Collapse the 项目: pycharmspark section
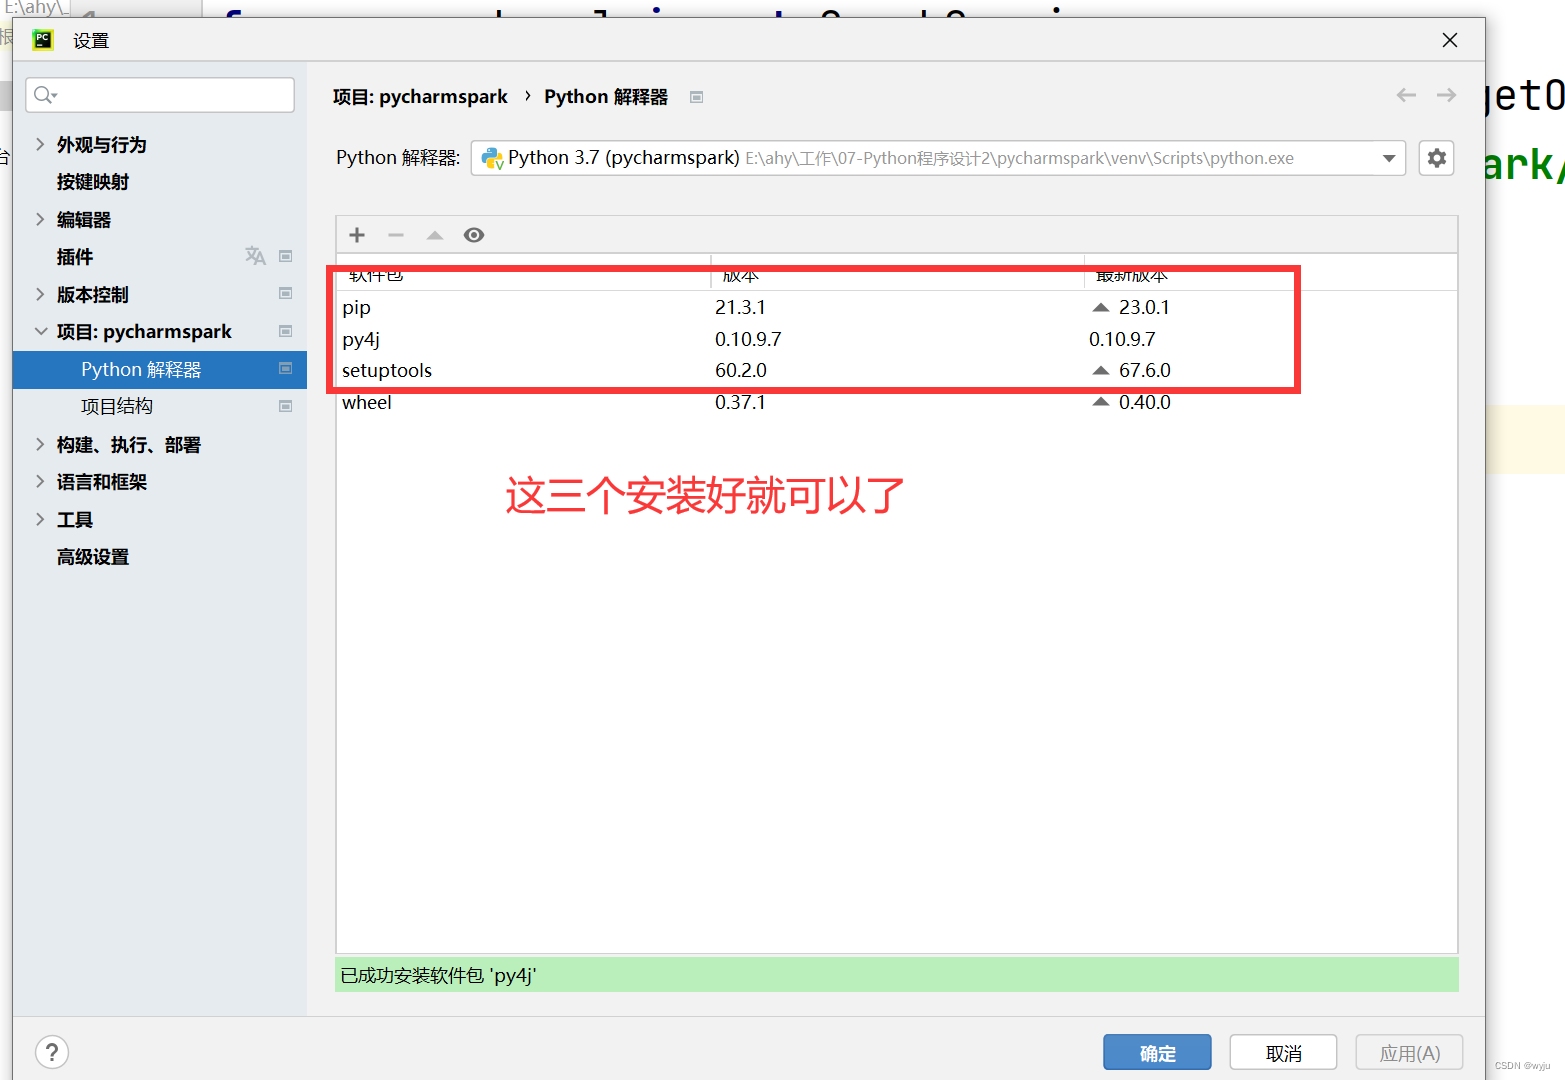 [40, 331]
